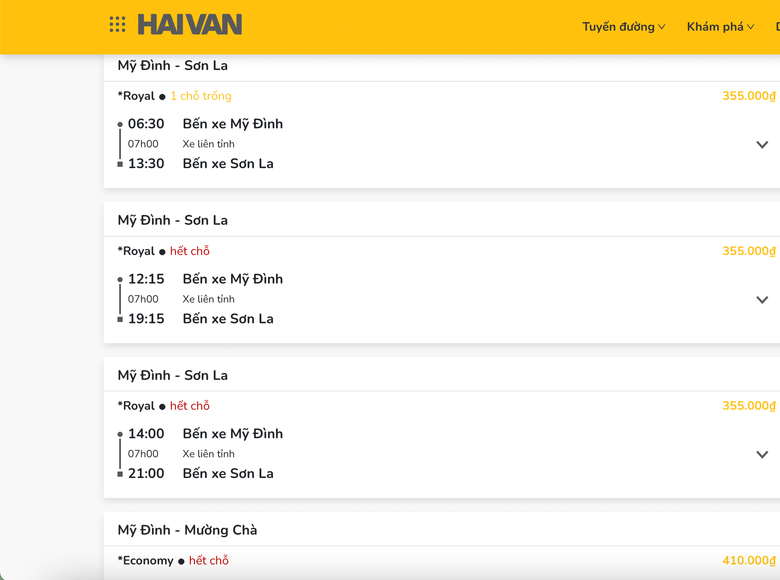Click the 12:15 Bến xe Mỹ Đình departure
The height and width of the screenshot is (580, 780).
tap(232, 279)
